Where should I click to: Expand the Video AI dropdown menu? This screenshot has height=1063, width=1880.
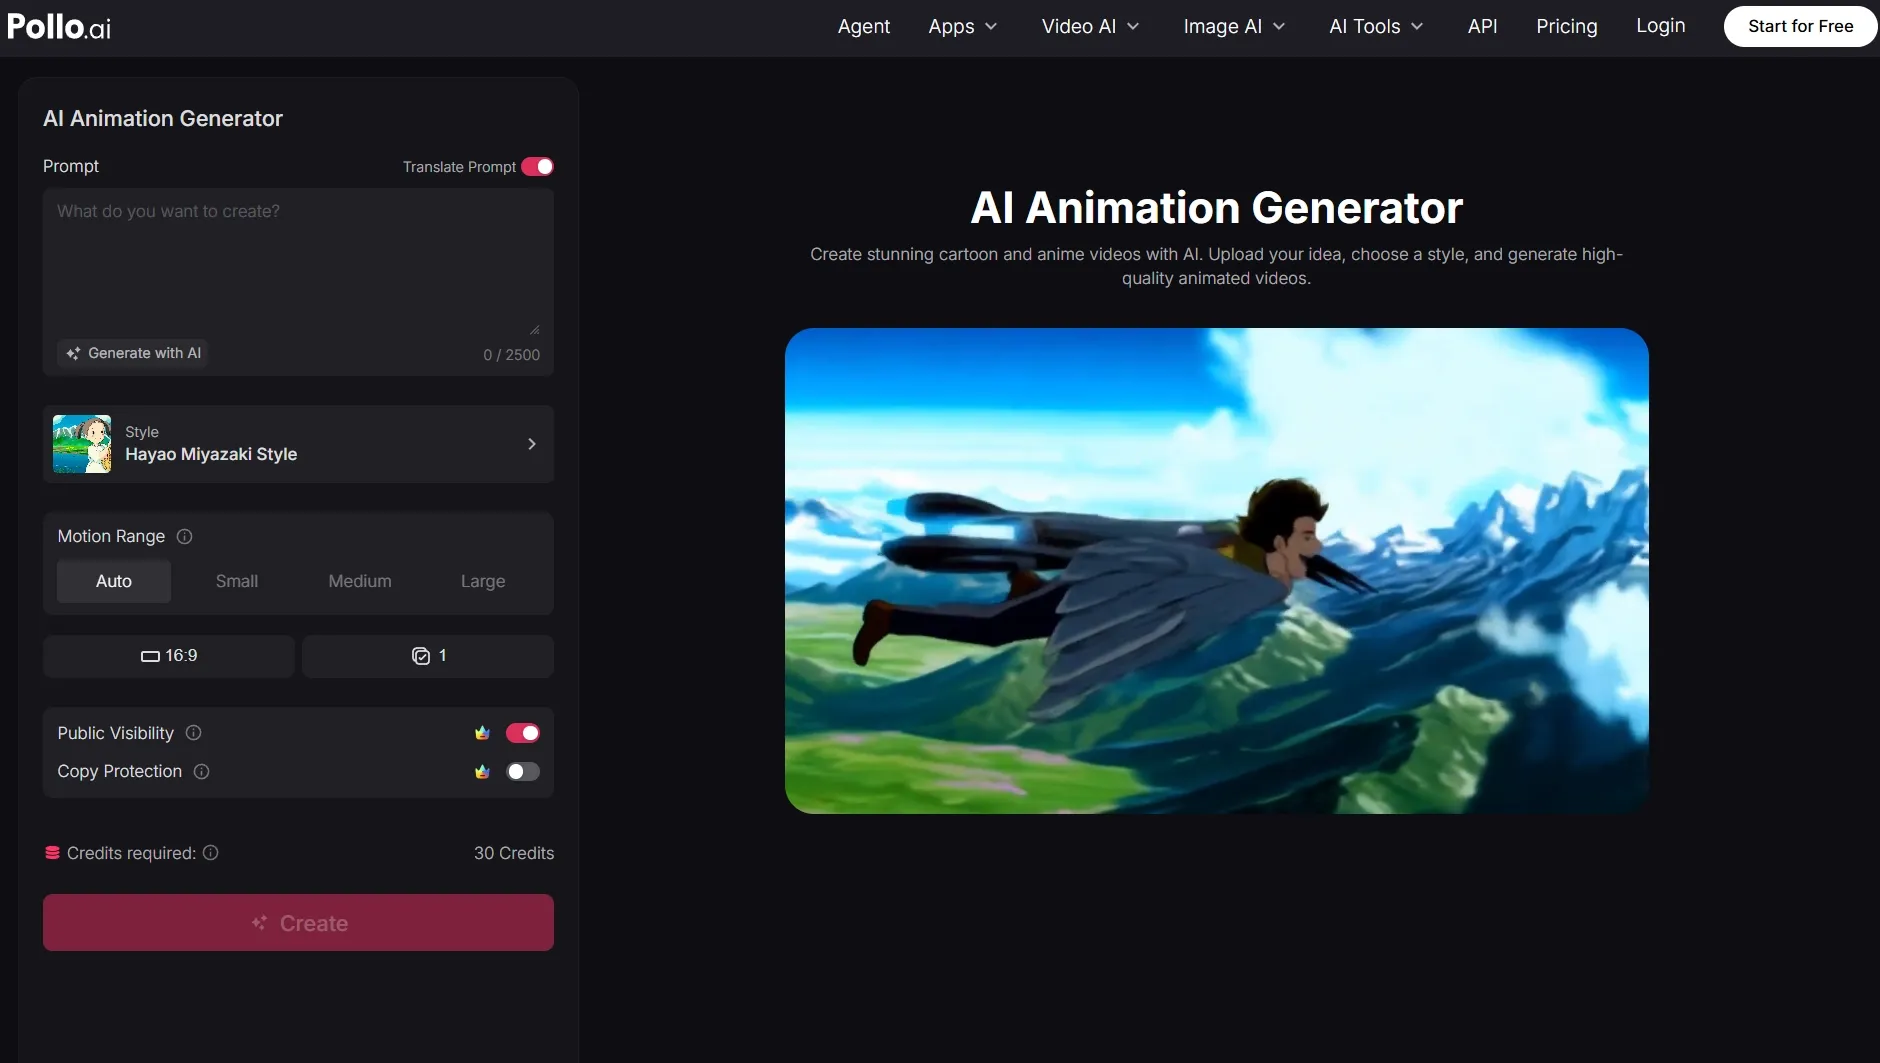click(x=1090, y=27)
